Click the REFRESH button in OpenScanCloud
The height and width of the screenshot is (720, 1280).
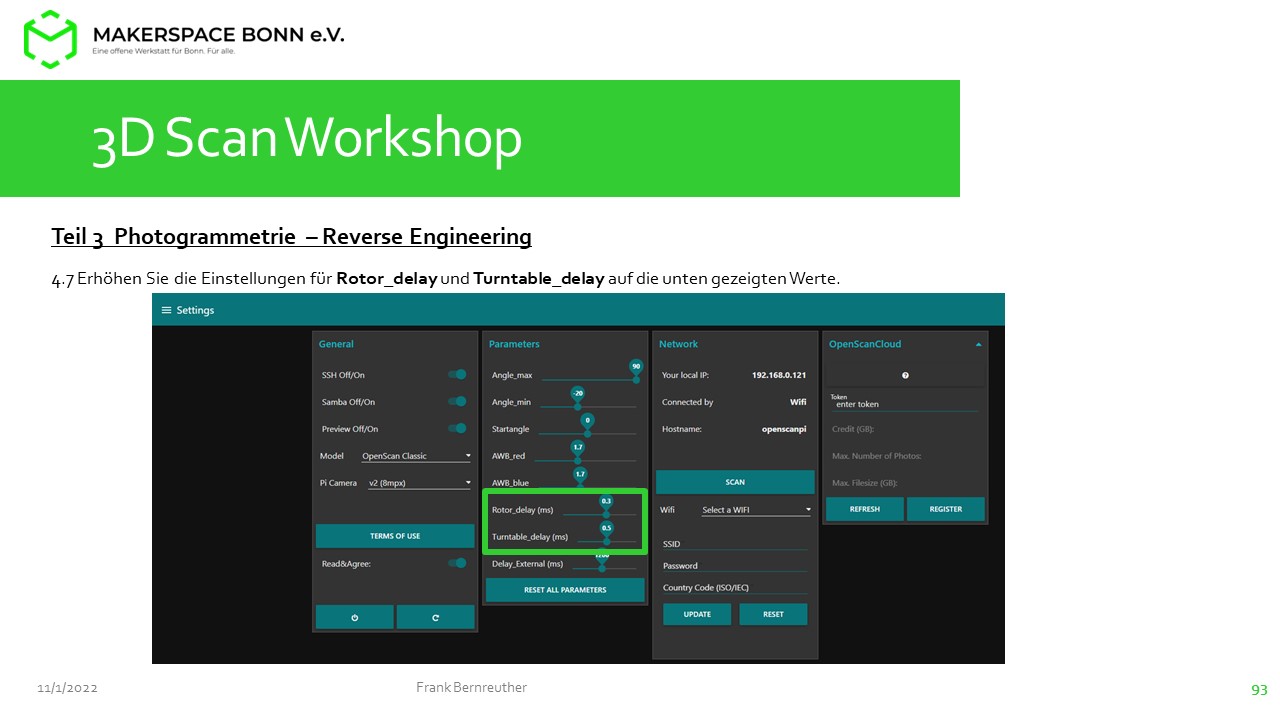865,509
